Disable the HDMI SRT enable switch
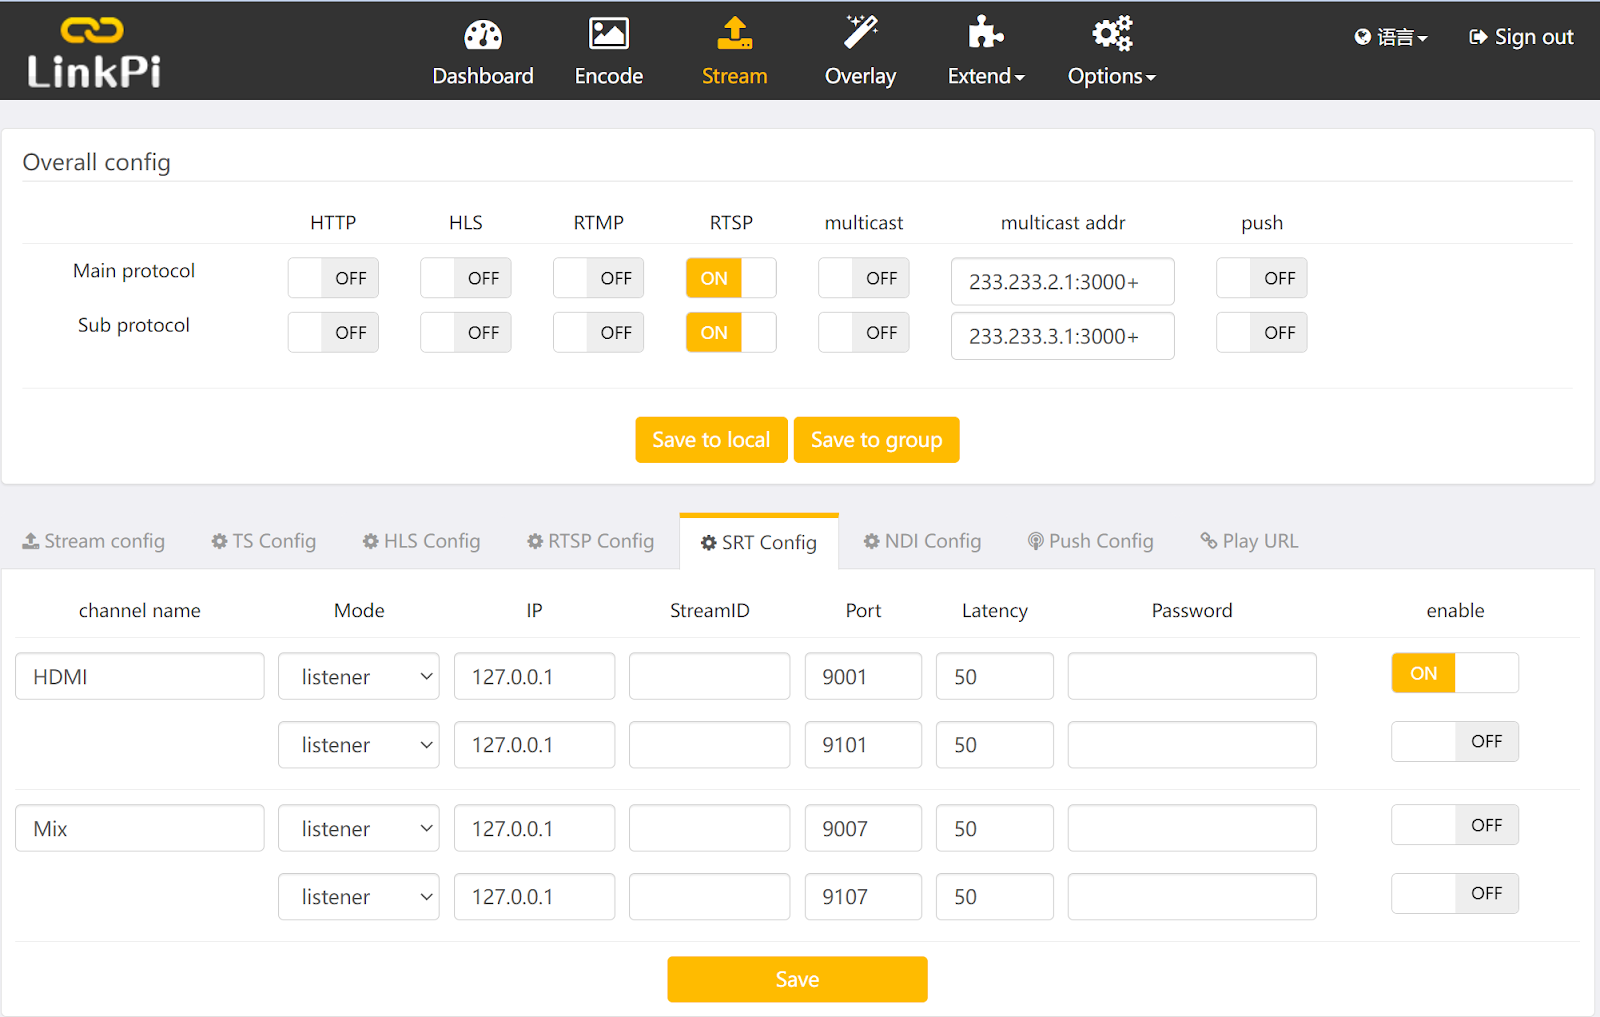1600x1017 pixels. [x=1454, y=674]
